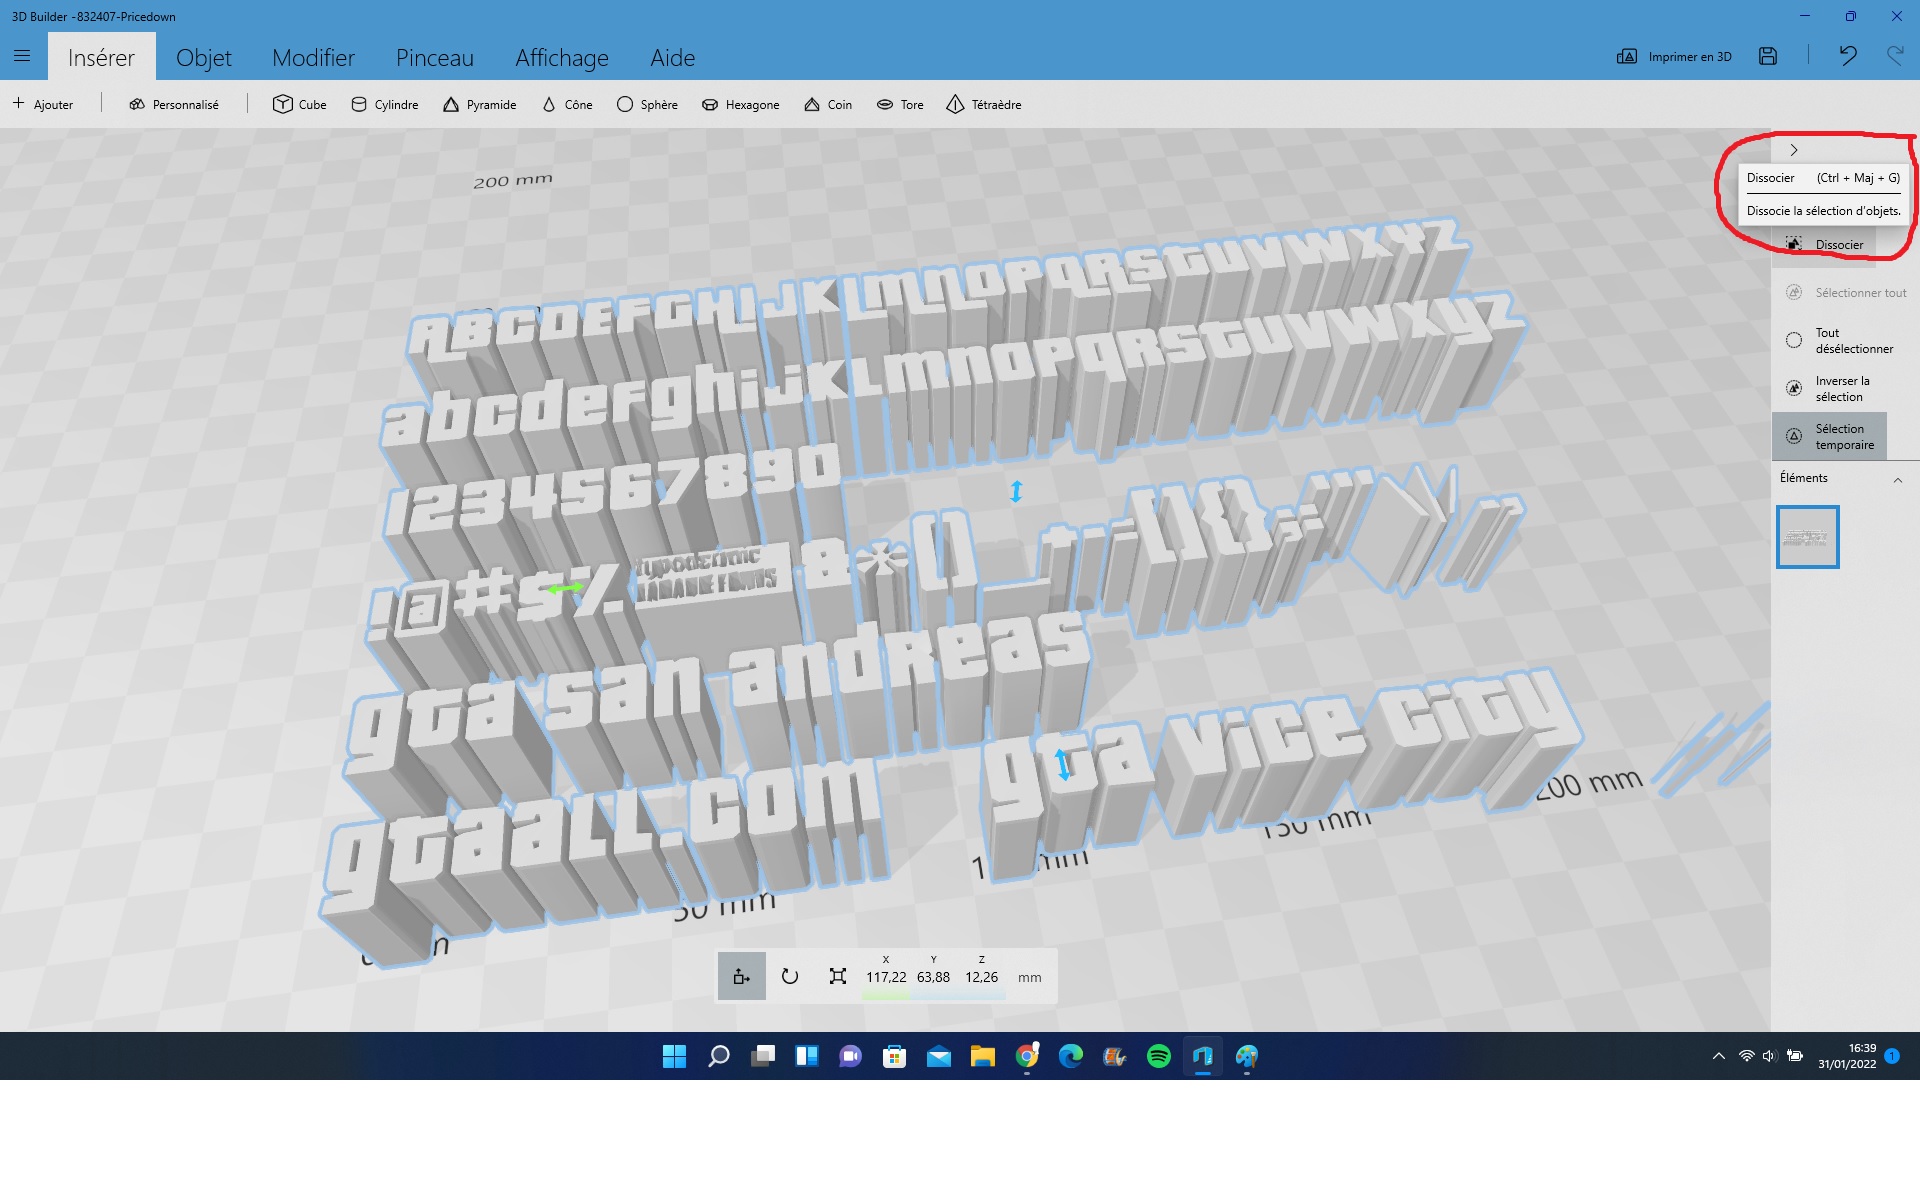Click the Ajouter button

point(44,104)
